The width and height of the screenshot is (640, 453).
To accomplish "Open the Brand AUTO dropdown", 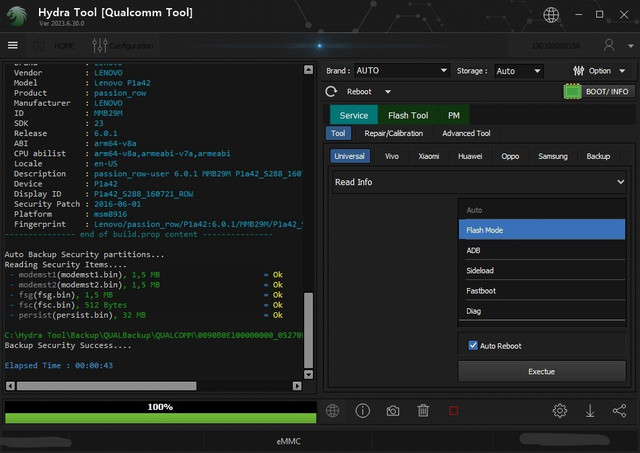I will (x=402, y=71).
